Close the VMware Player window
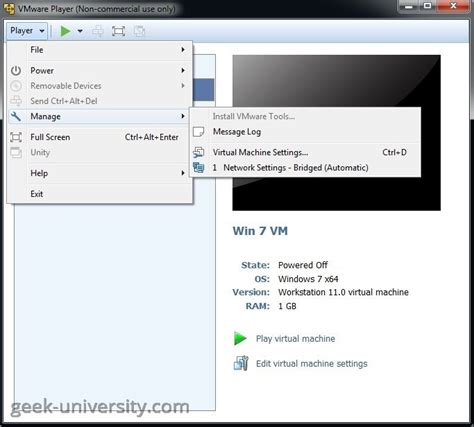The image size is (474, 427). [x=453, y=6]
